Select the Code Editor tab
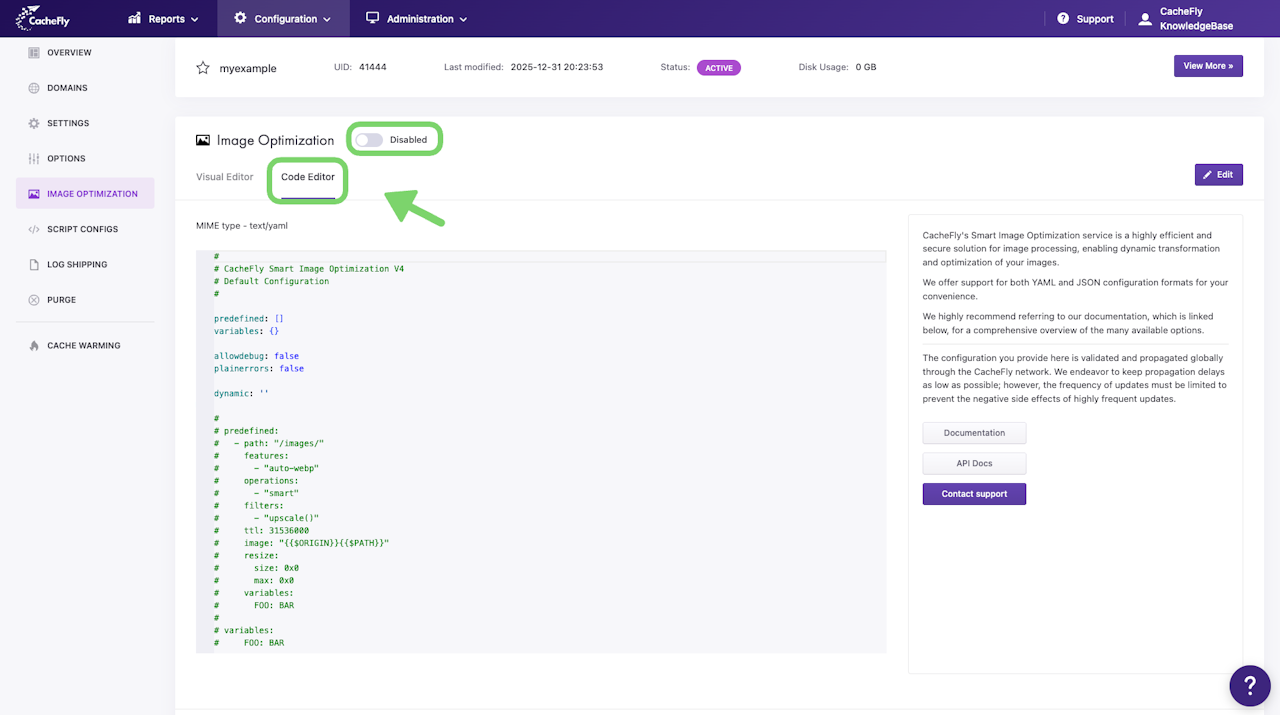 308,177
